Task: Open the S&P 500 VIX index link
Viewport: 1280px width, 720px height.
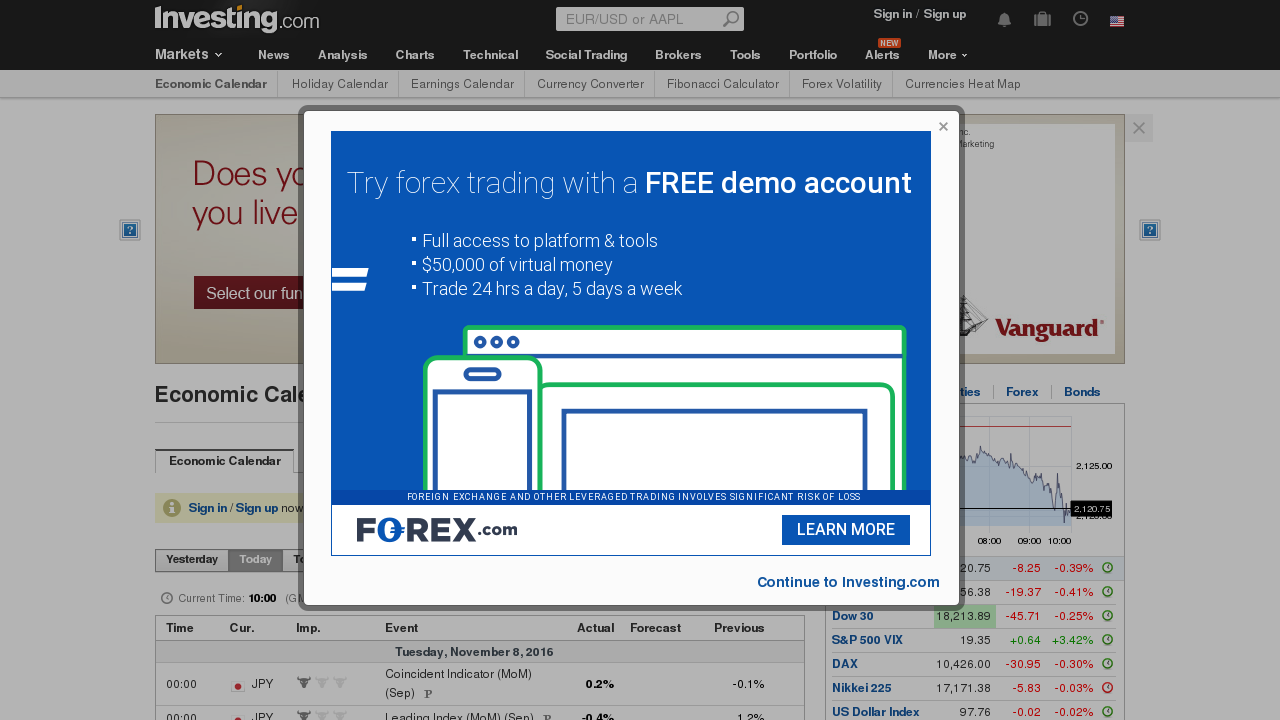Action: coord(867,640)
